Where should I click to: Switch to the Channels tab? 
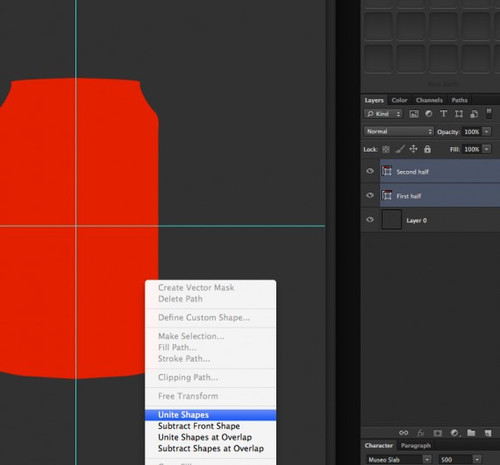429,100
